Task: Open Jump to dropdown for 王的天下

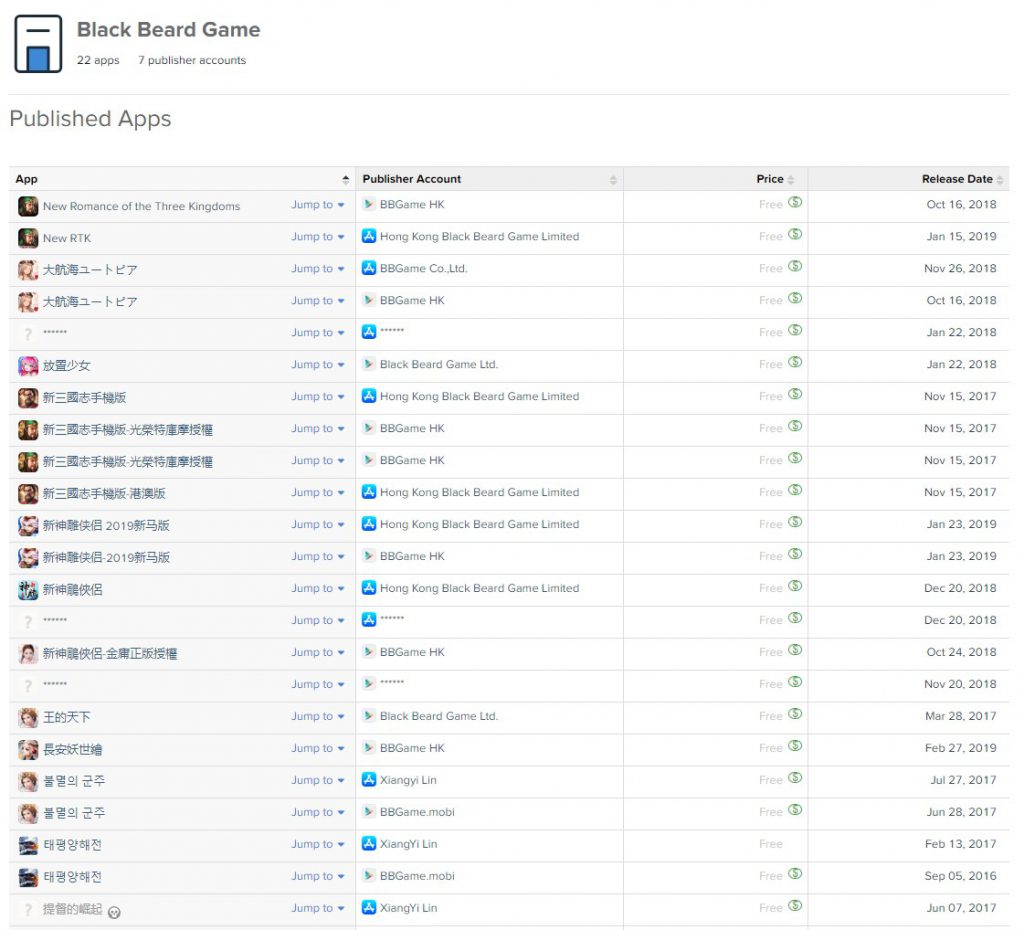Action: click(318, 717)
